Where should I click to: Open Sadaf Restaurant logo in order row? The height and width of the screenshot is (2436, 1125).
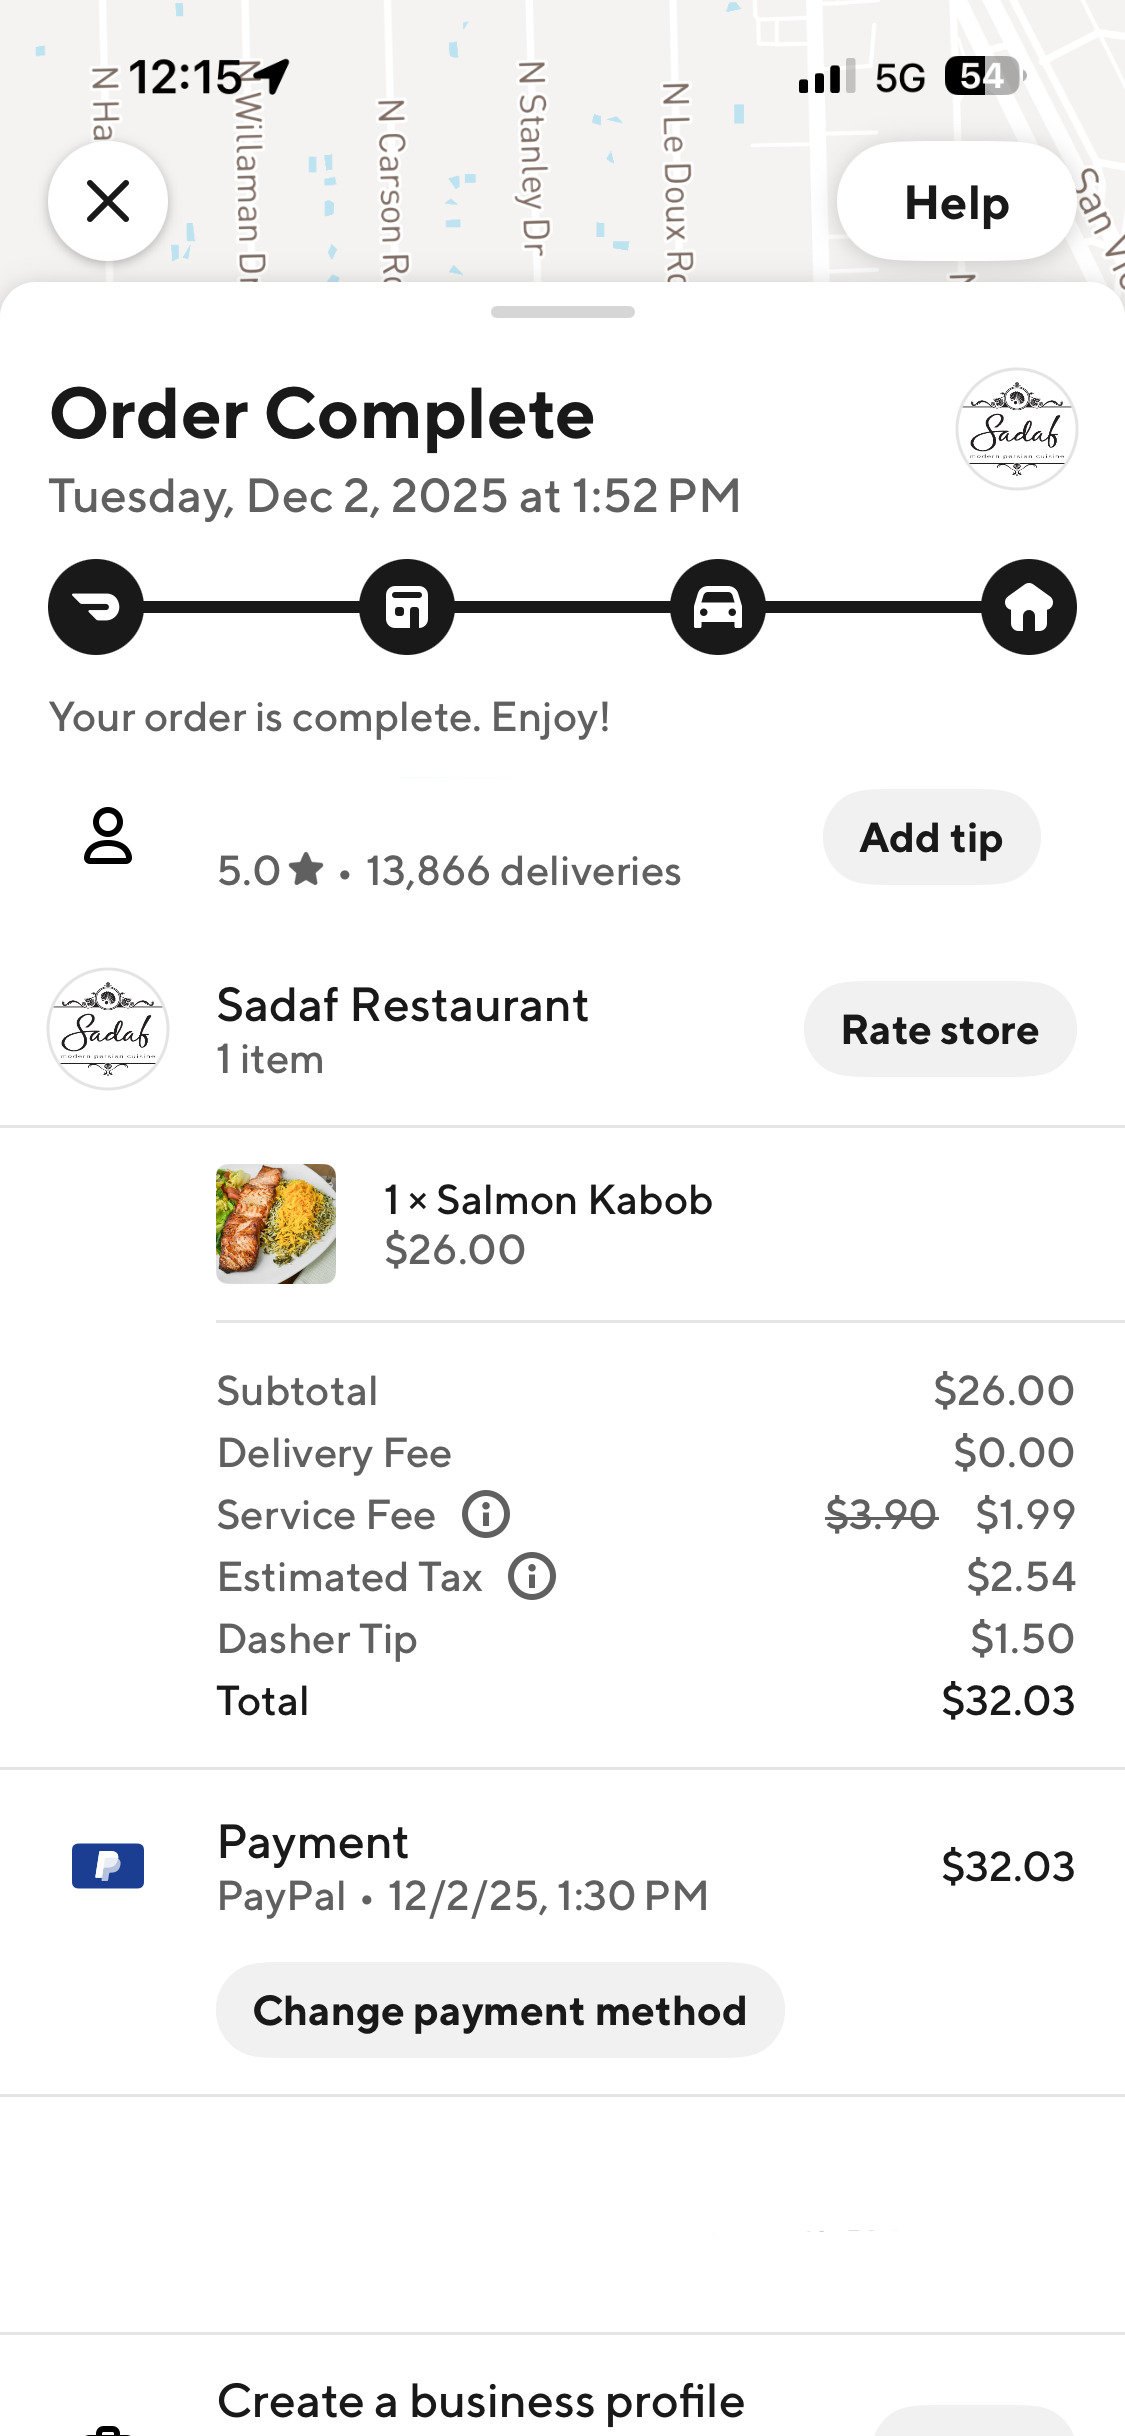pos(108,1029)
